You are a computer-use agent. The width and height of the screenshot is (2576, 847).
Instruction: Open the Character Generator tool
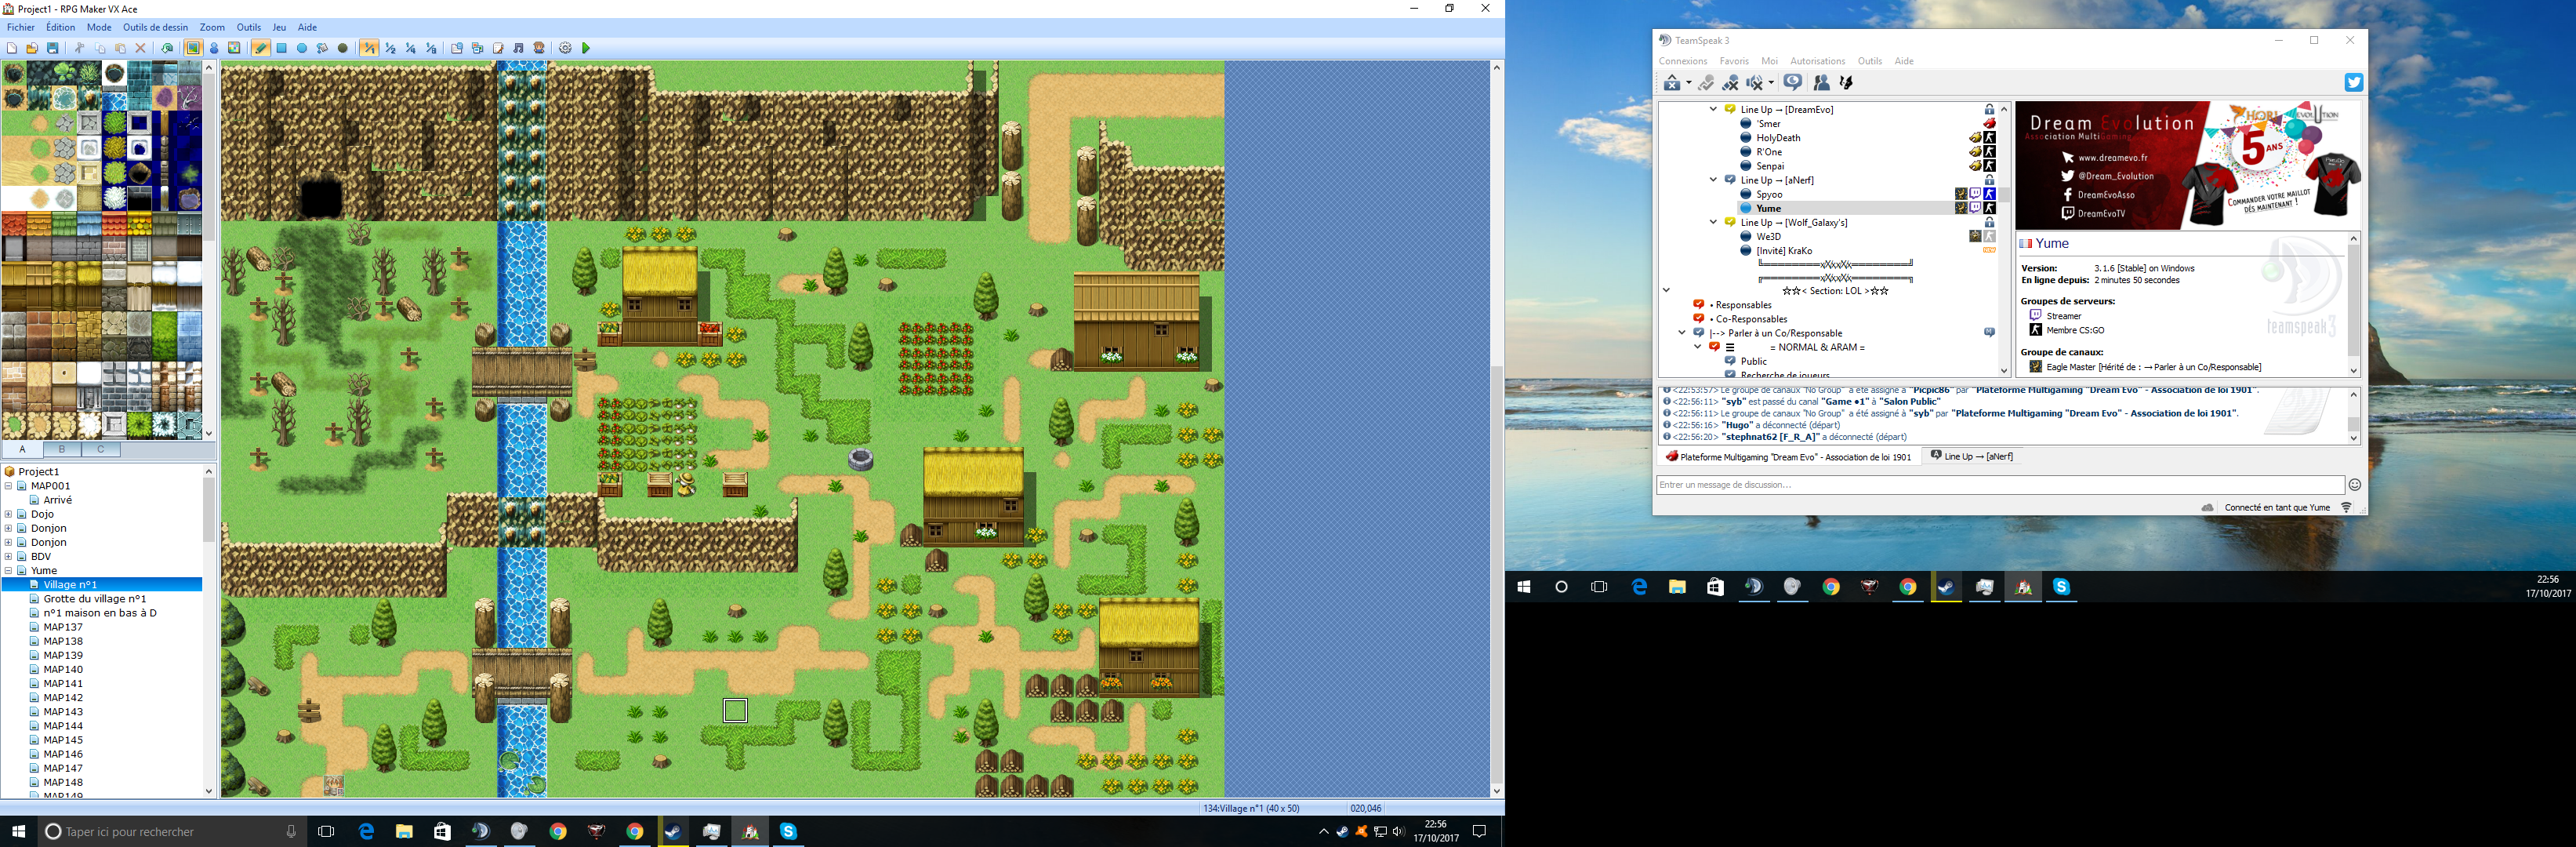click(539, 48)
